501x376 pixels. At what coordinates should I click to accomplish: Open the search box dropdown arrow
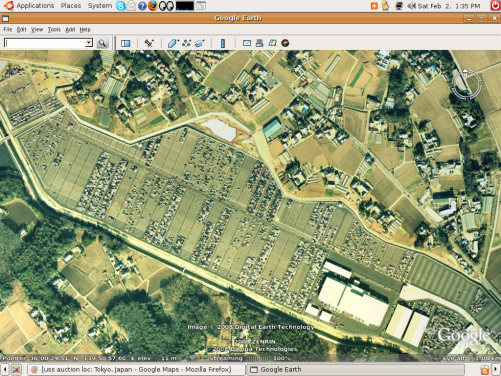[x=89, y=43]
